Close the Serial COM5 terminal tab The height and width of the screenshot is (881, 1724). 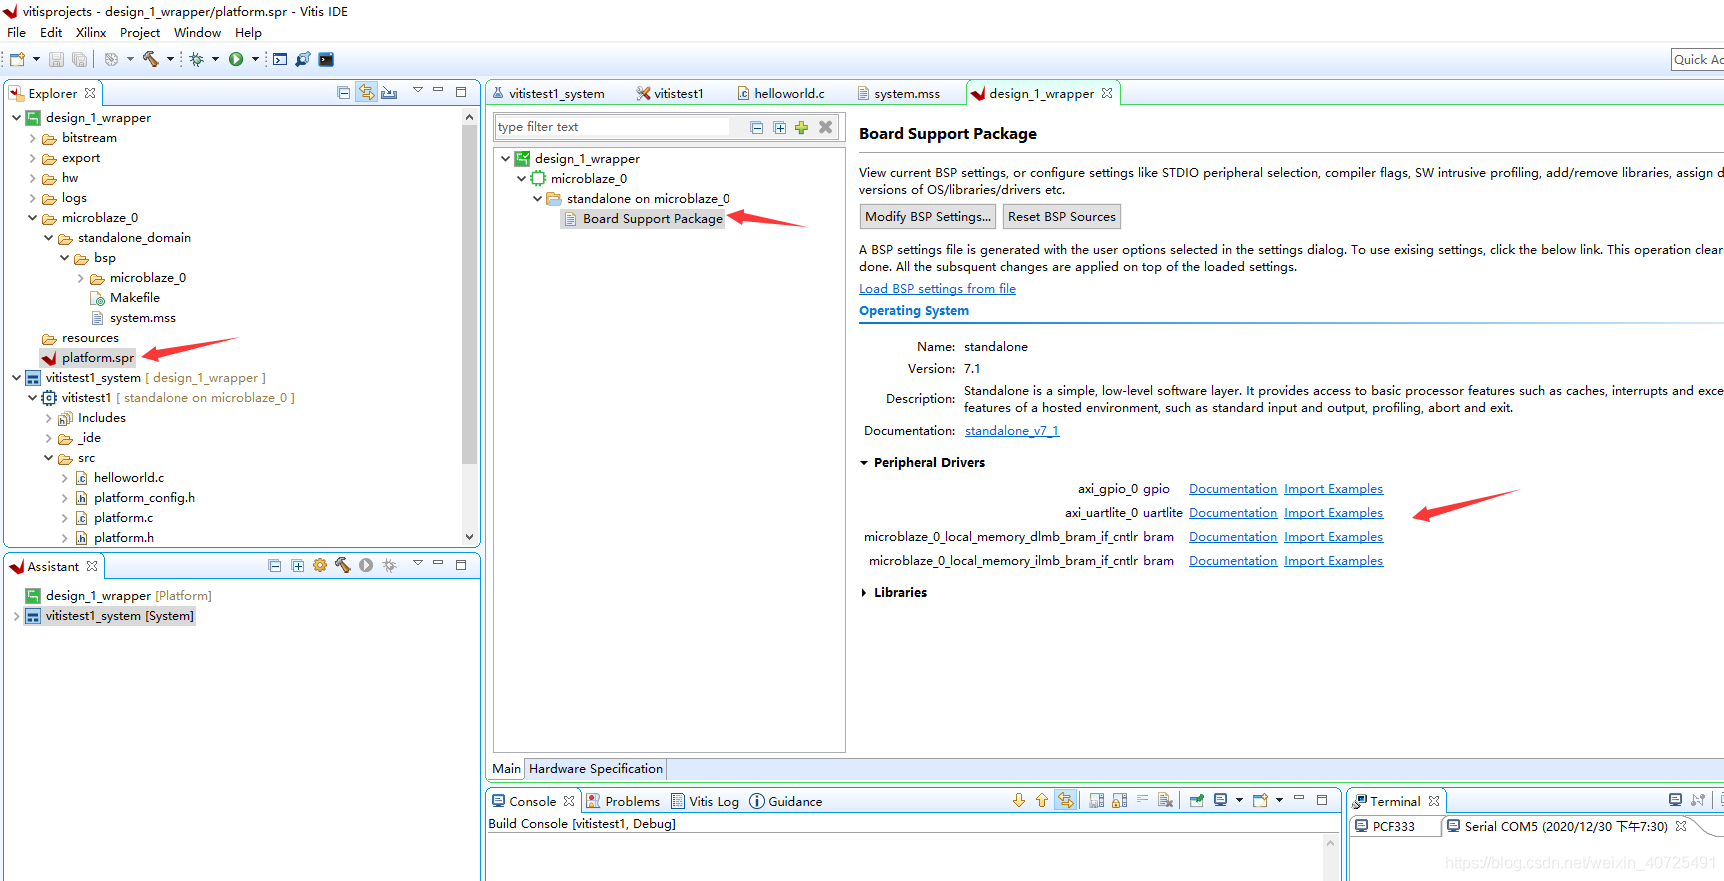pos(1681,826)
